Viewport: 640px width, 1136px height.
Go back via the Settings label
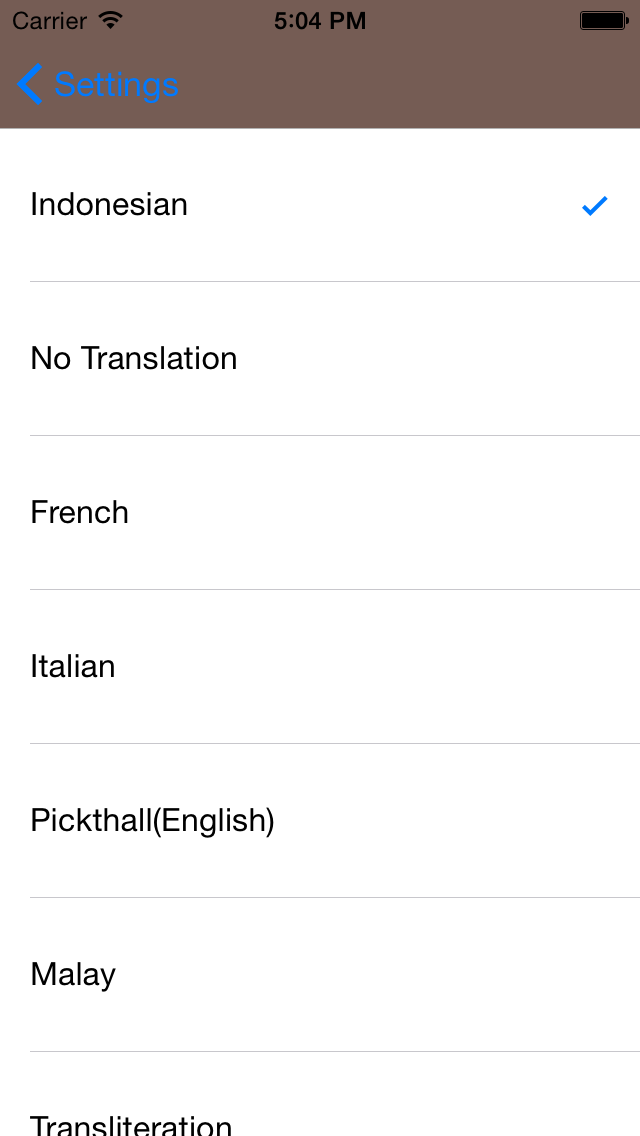coord(116,85)
